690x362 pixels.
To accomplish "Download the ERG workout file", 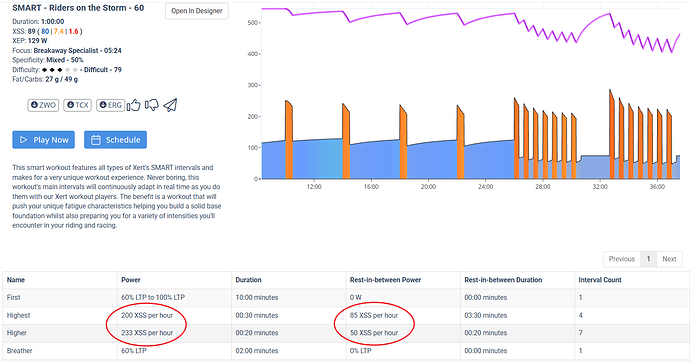I will click(x=110, y=105).
